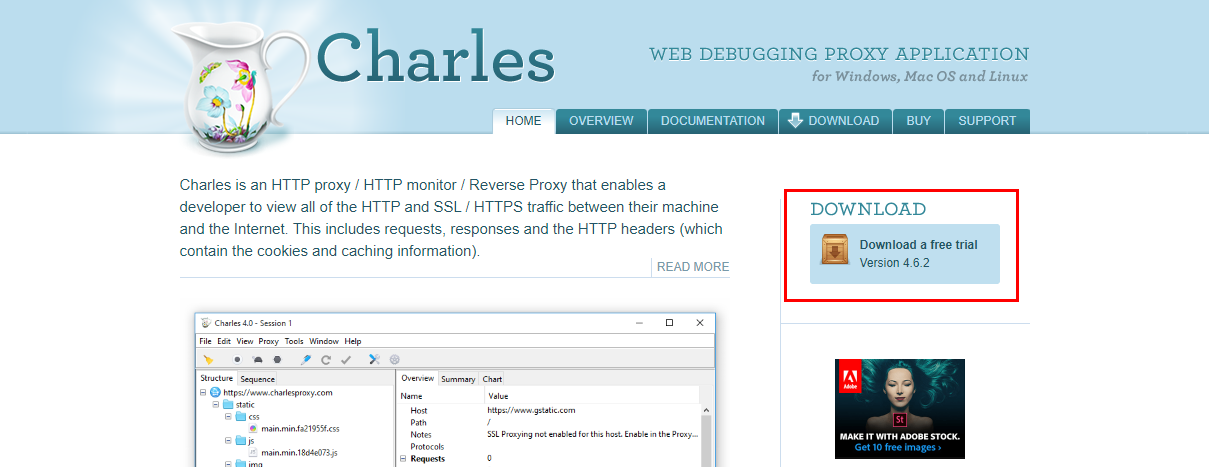Click Get 10 free images ad link
This screenshot has height=467, width=1209.
click(897, 447)
